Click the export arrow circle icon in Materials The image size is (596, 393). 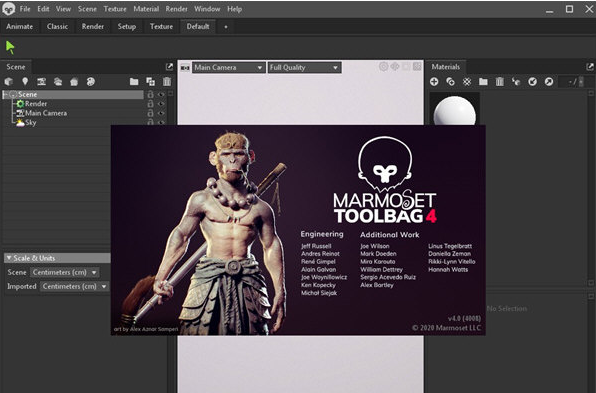[548, 81]
